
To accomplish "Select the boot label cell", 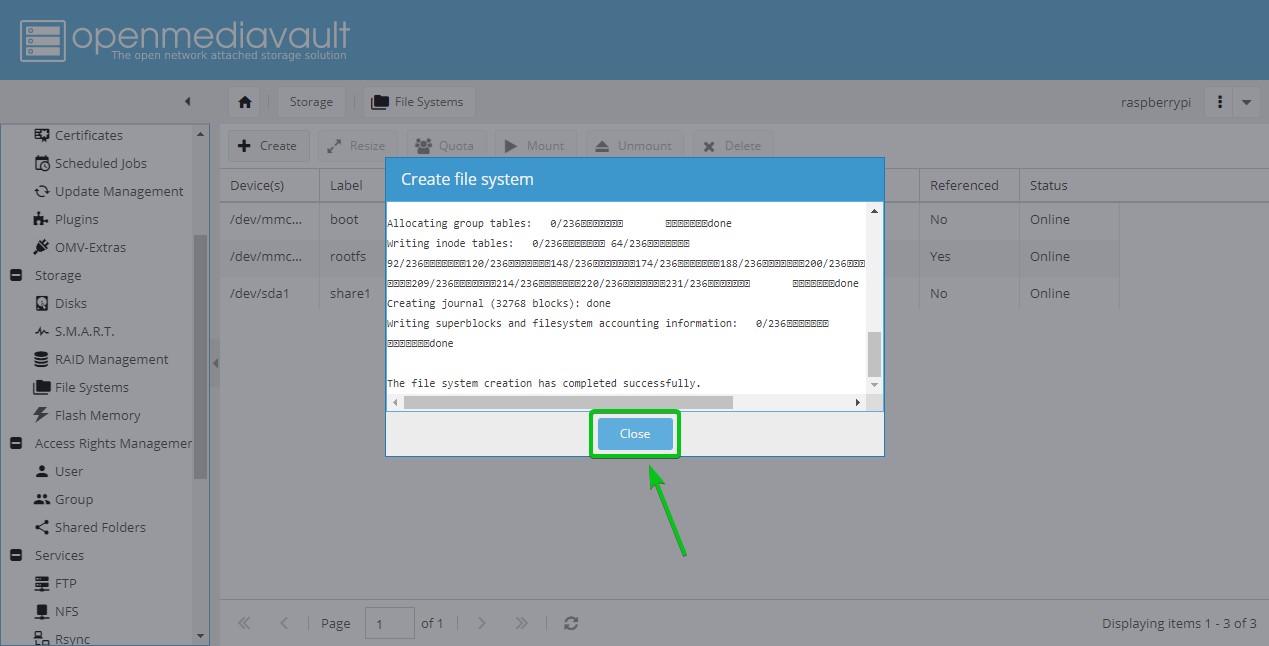I will click(352, 219).
